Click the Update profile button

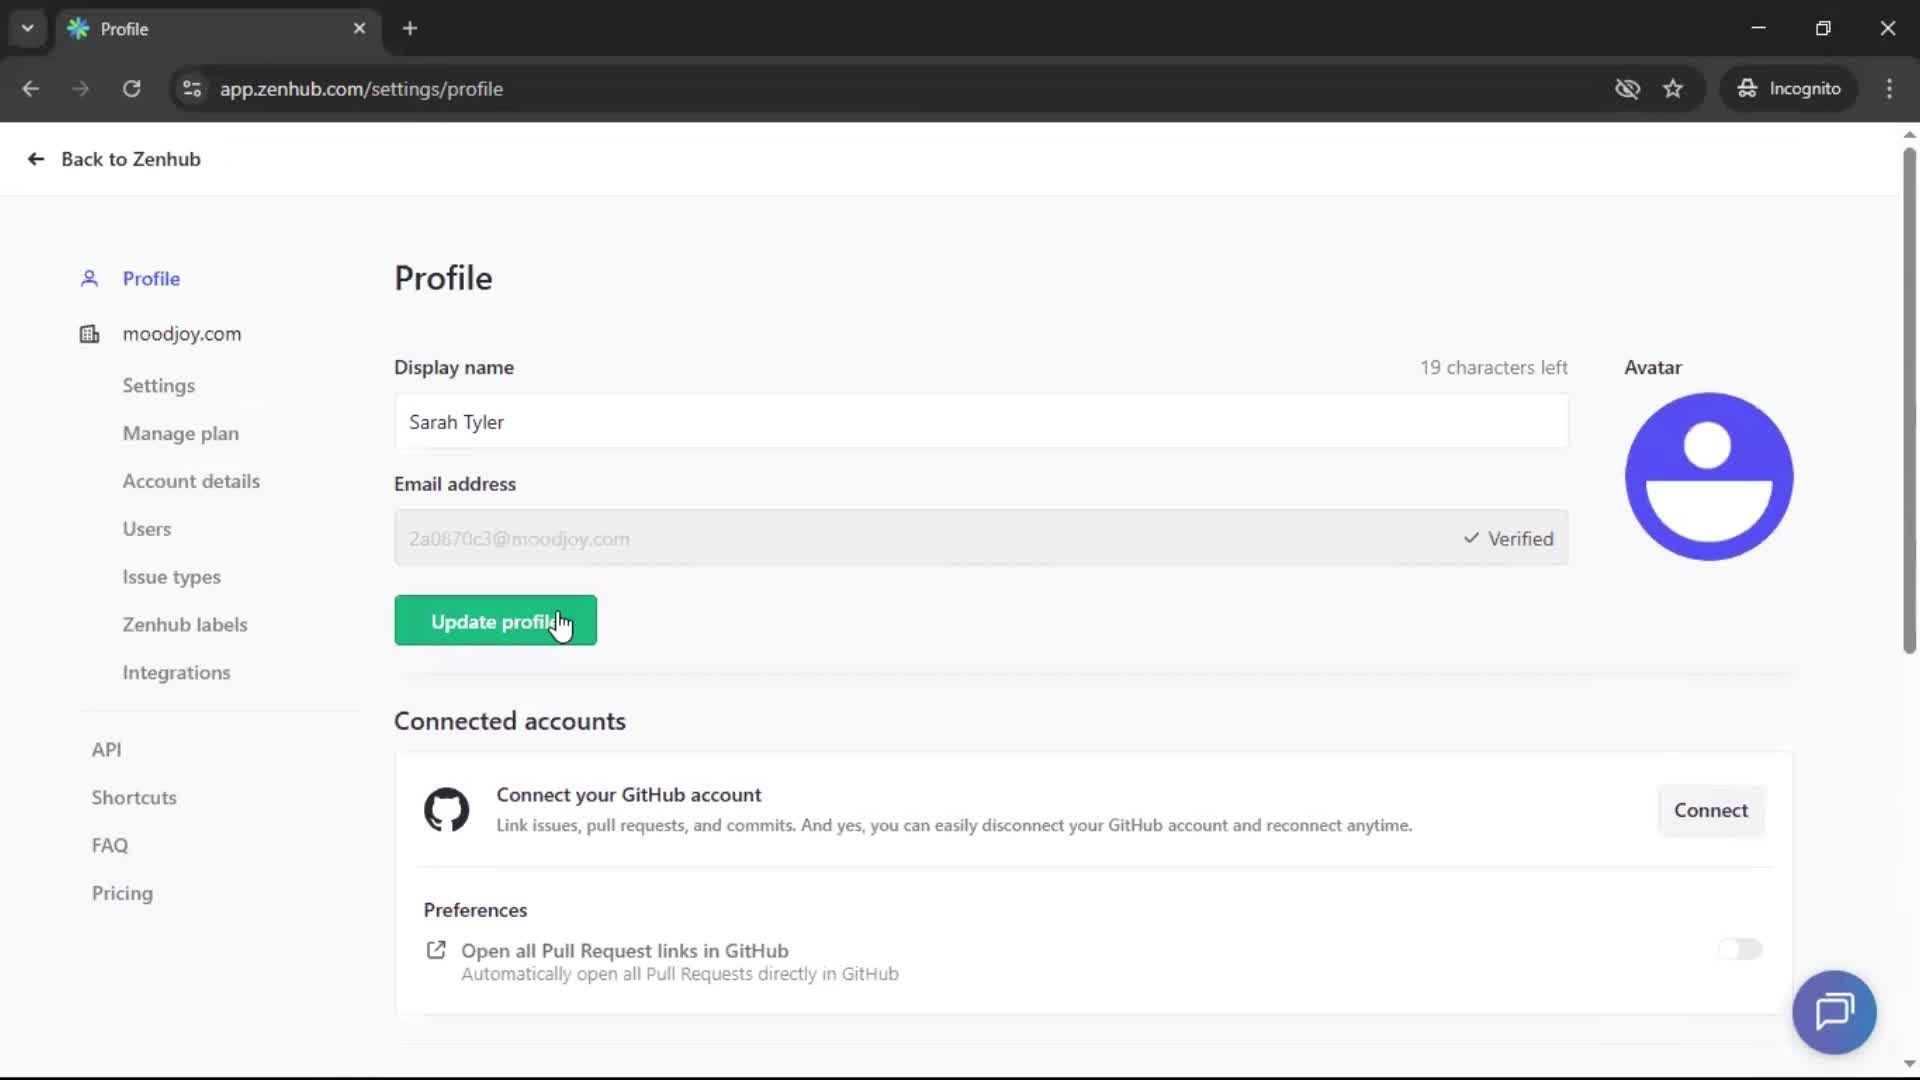point(495,620)
